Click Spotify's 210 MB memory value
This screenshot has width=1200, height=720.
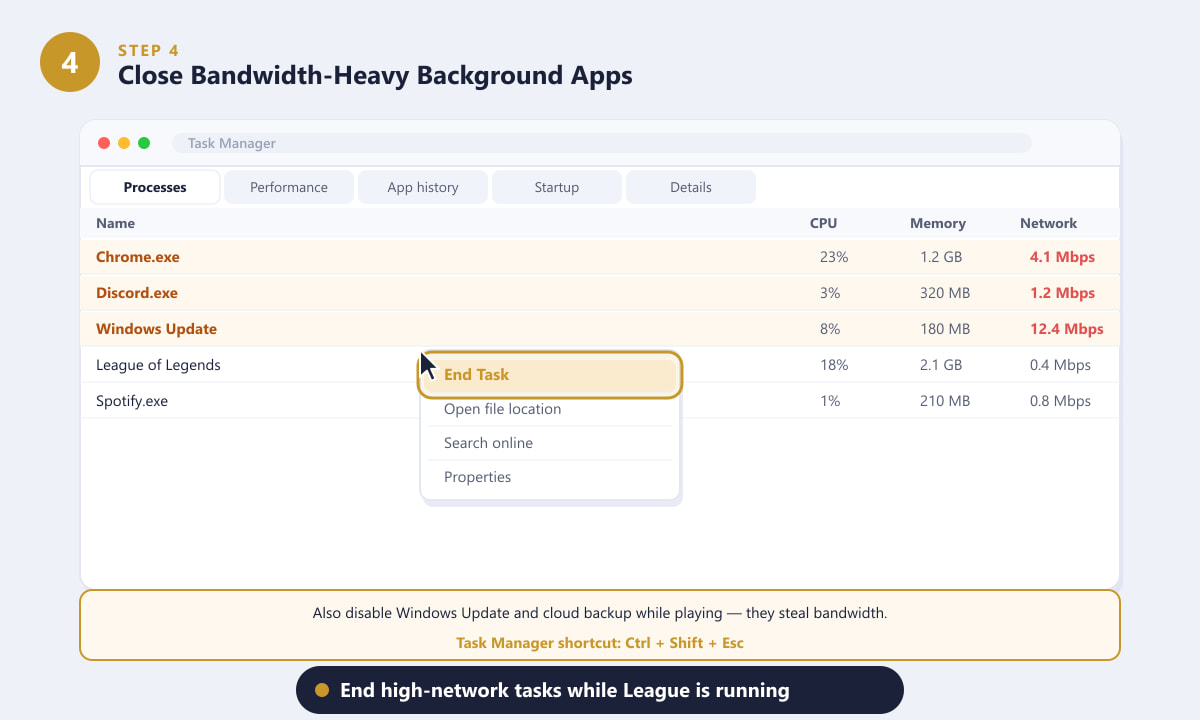pos(945,401)
